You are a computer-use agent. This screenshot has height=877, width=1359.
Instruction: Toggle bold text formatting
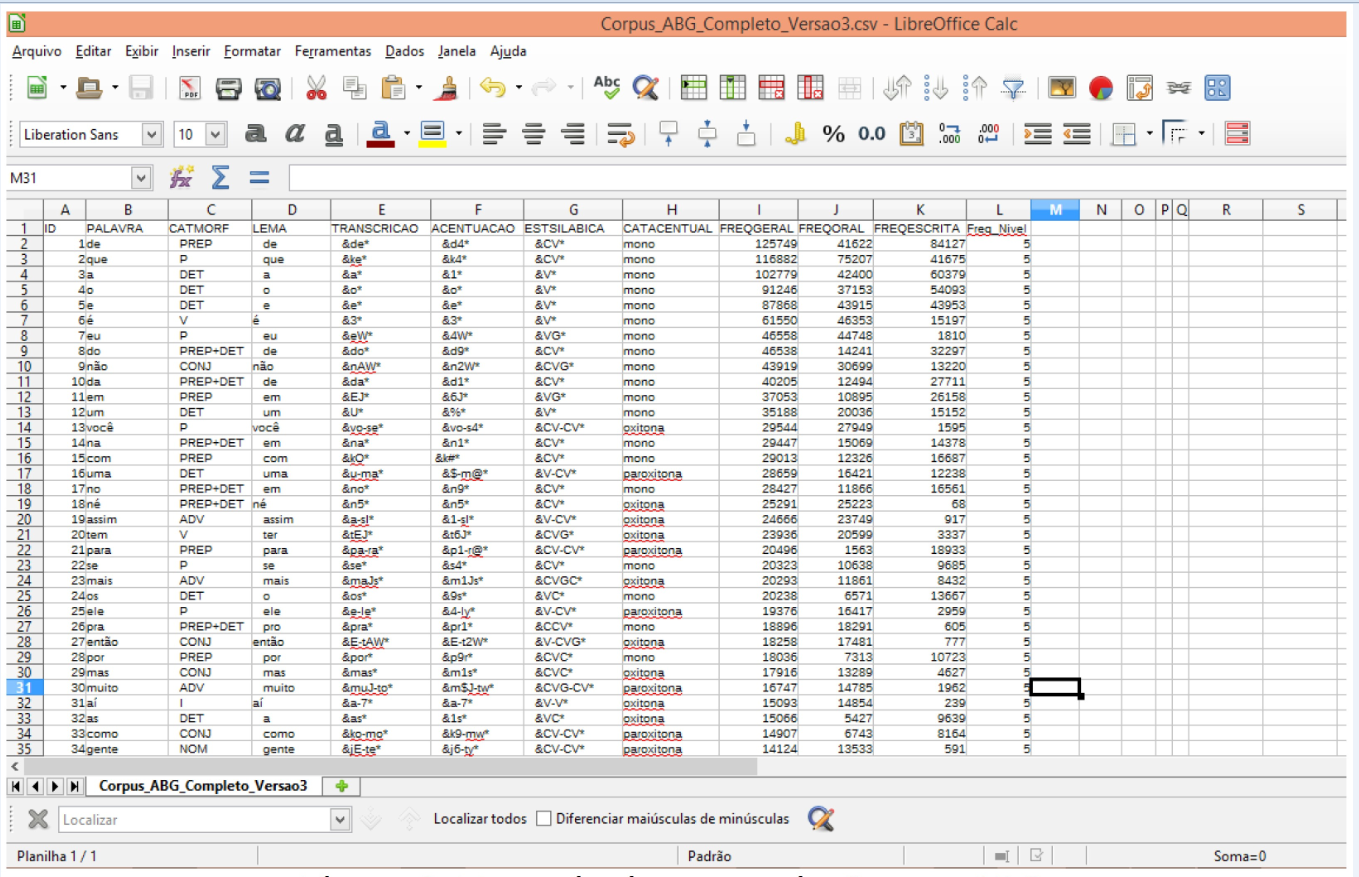click(256, 134)
